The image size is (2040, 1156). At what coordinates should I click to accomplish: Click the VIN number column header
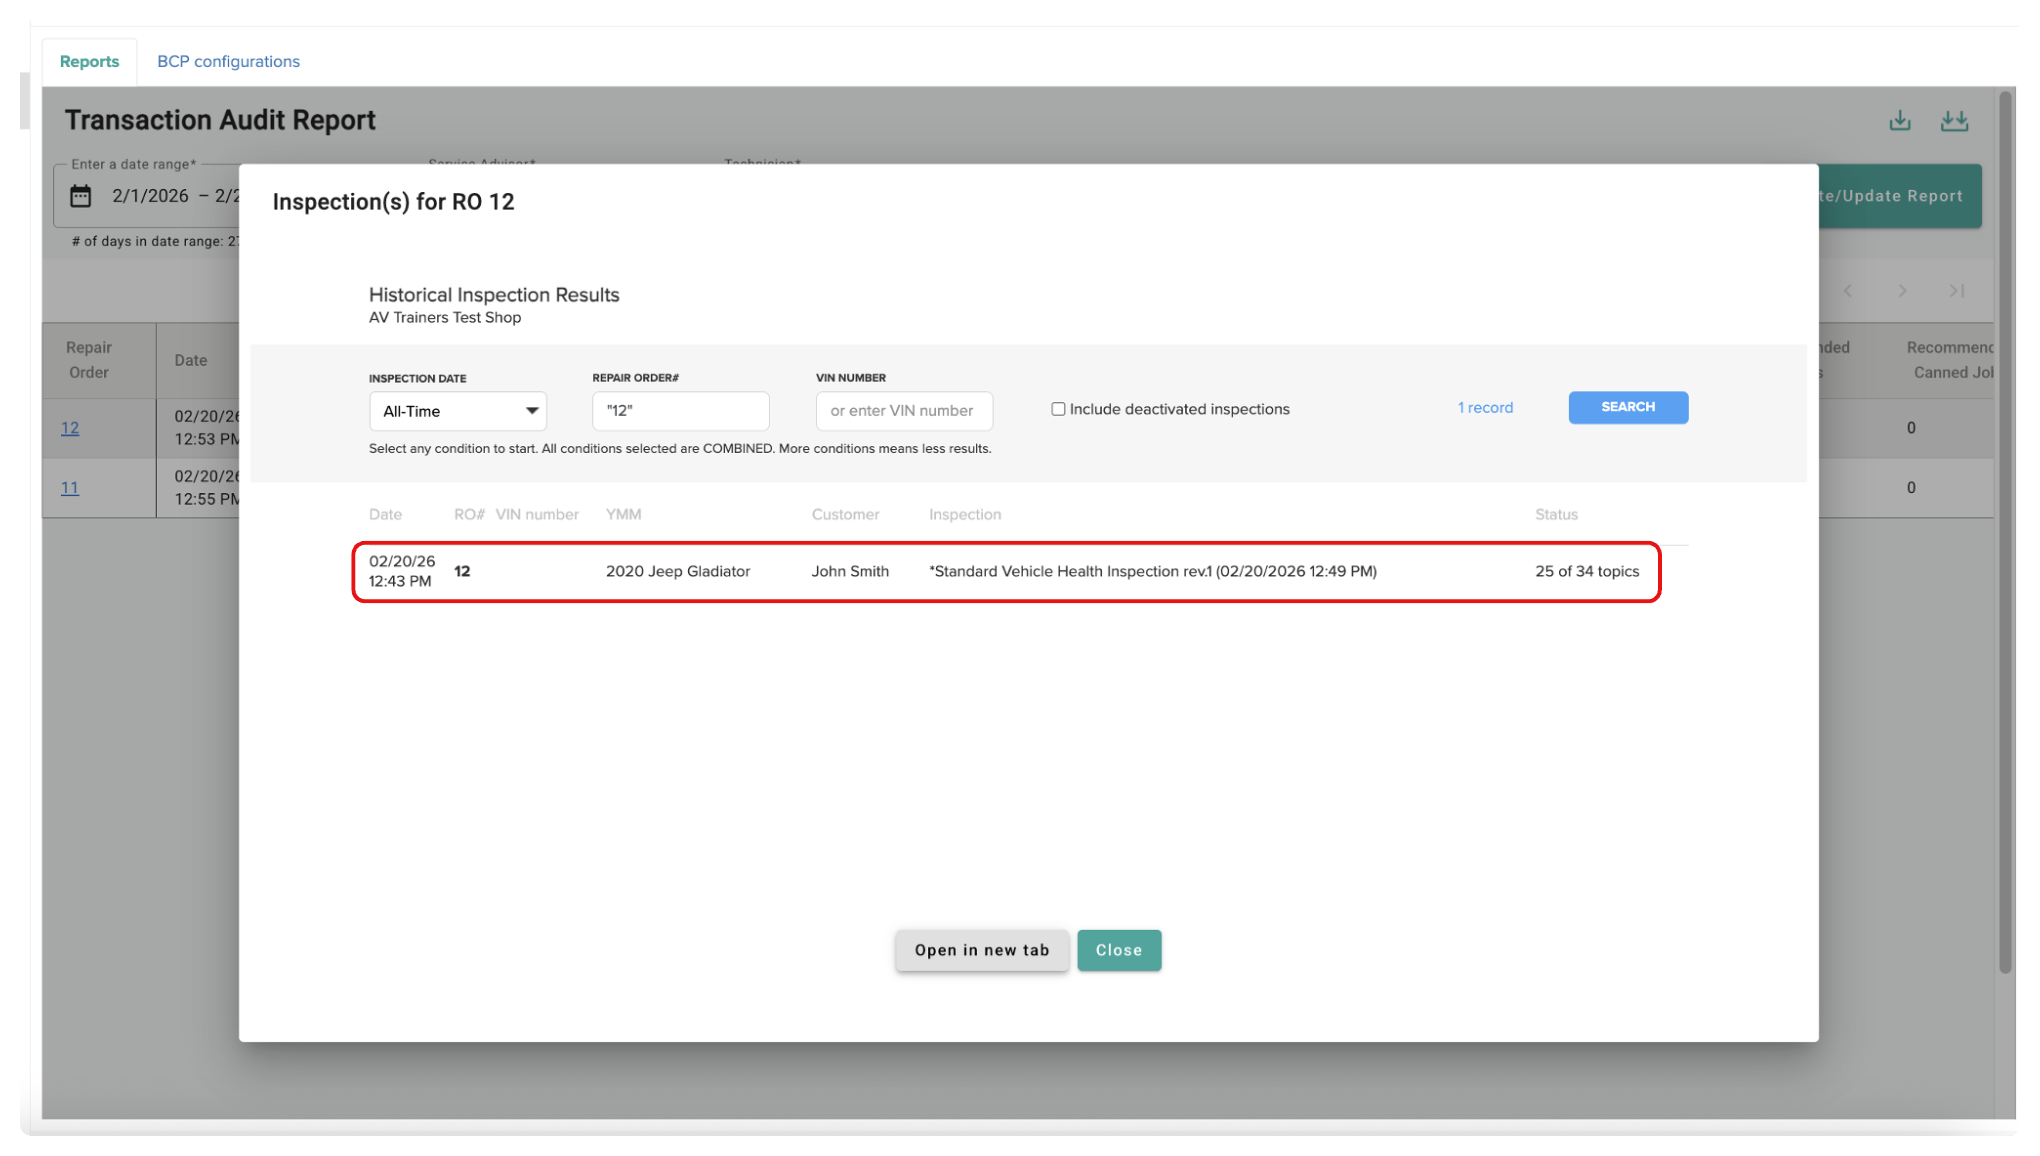point(537,514)
